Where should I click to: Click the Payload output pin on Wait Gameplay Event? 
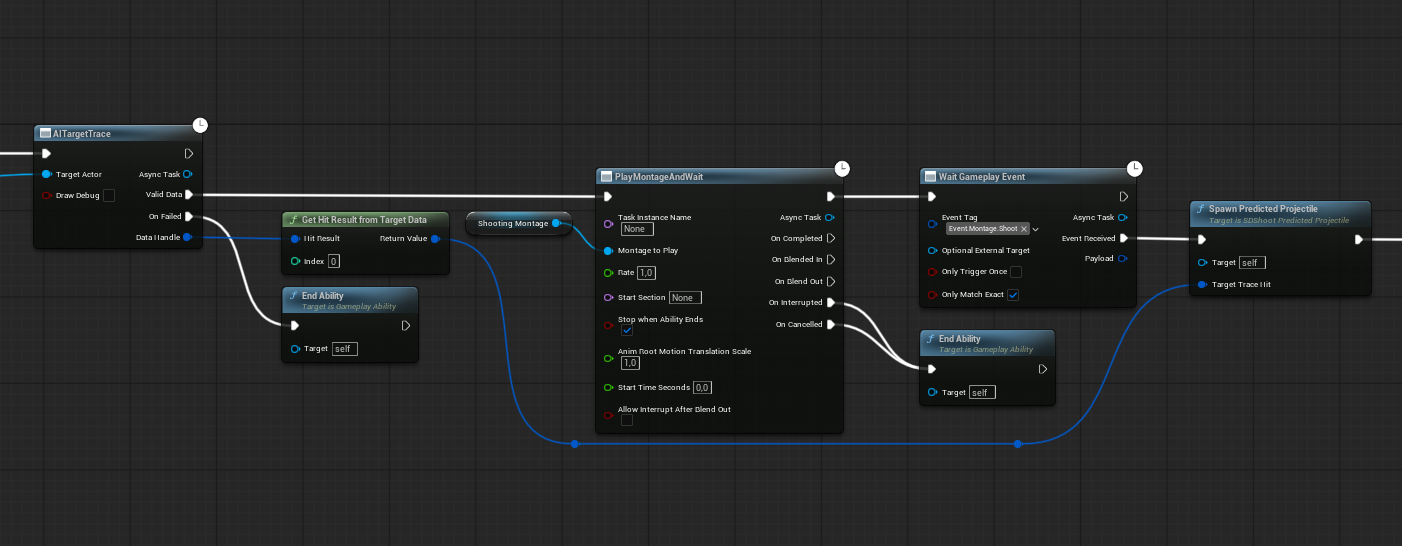point(1123,259)
